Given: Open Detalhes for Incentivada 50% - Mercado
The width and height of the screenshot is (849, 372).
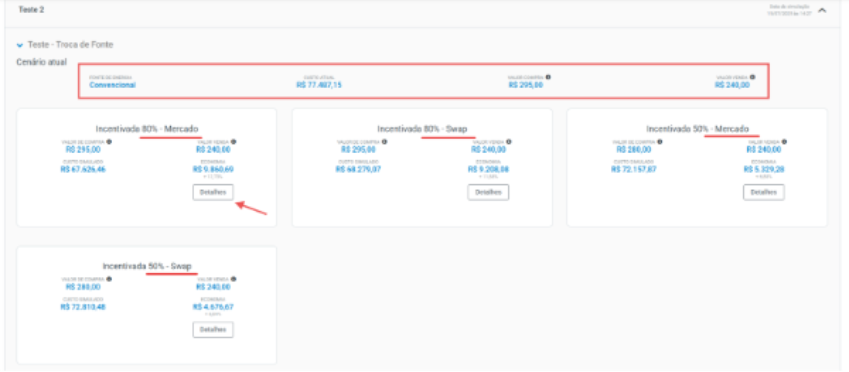Looking at the screenshot, I should tap(763, 192).
